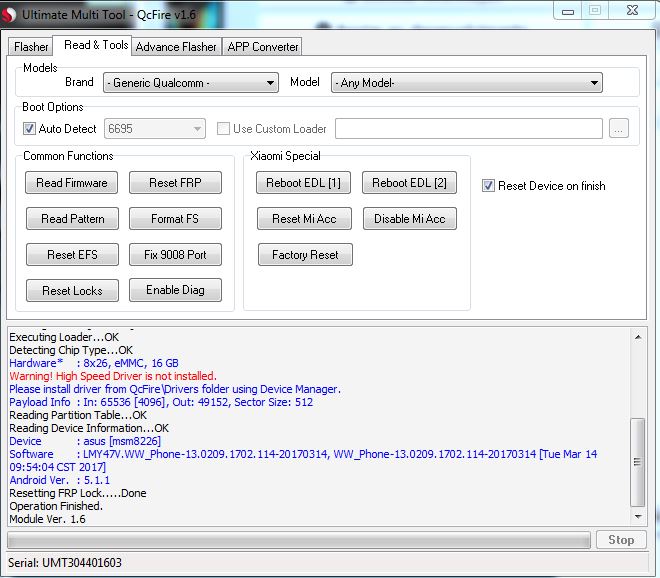Click the Reset Locks button
Screen dimensions: 660x578
pyautogui.click(x=72, y=290)
